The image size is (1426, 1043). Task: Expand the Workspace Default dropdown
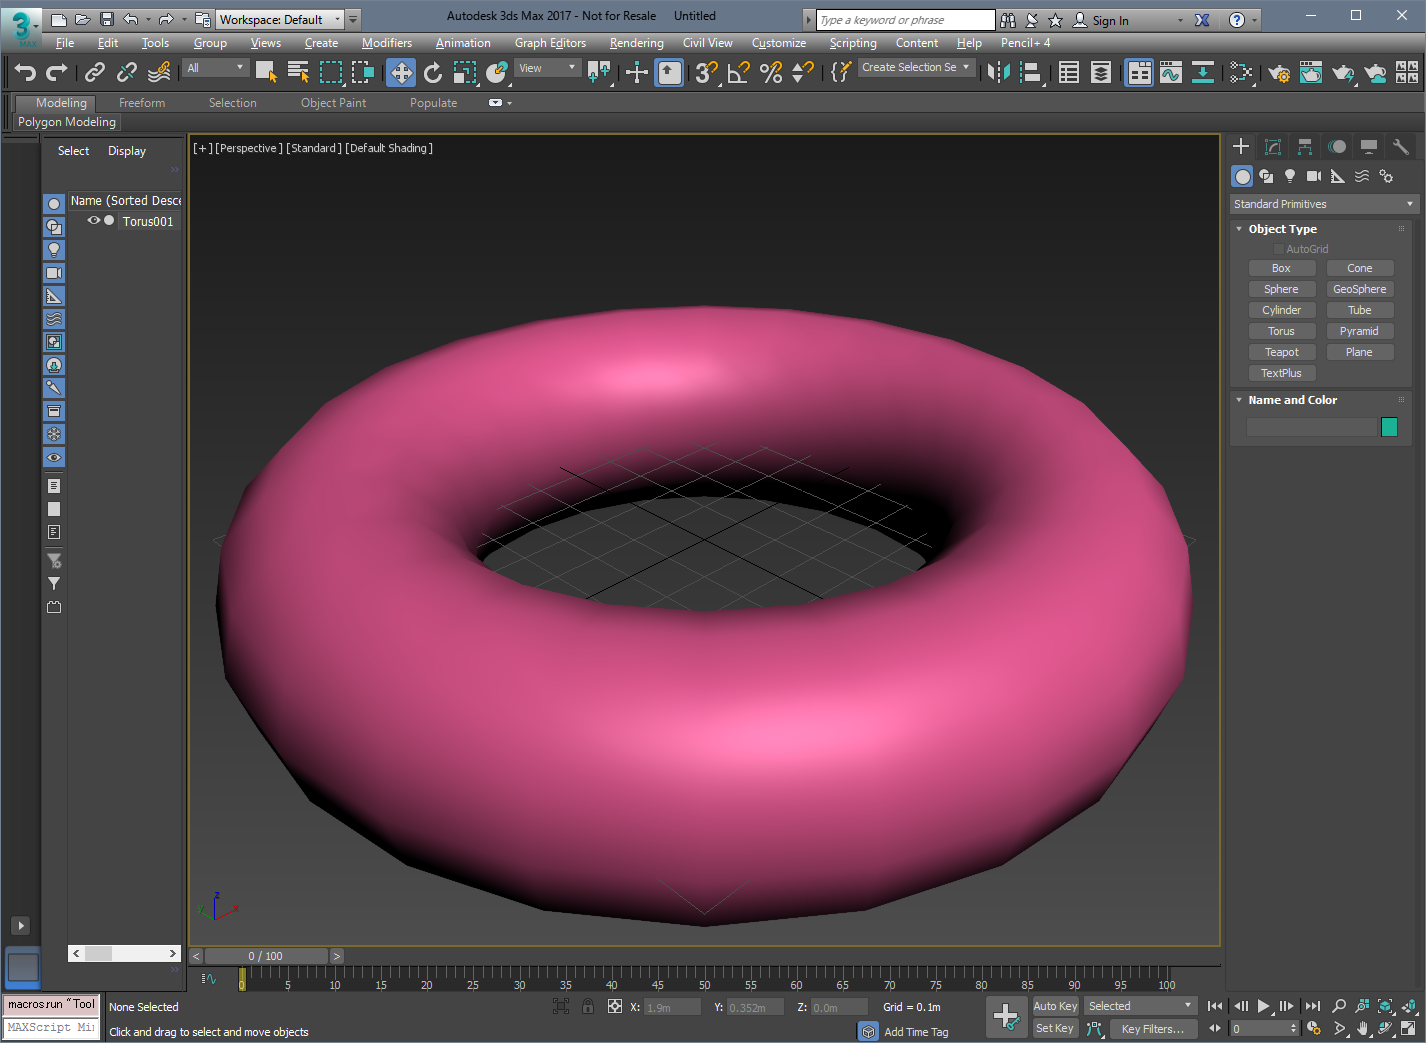[x=280, y=19]
